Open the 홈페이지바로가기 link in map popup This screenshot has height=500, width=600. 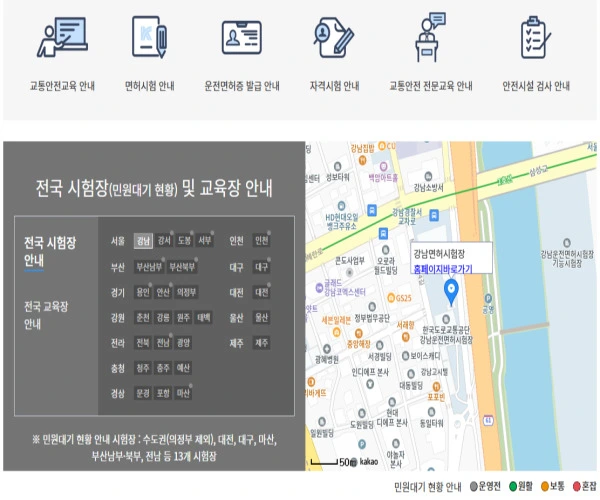pos(443,269)
